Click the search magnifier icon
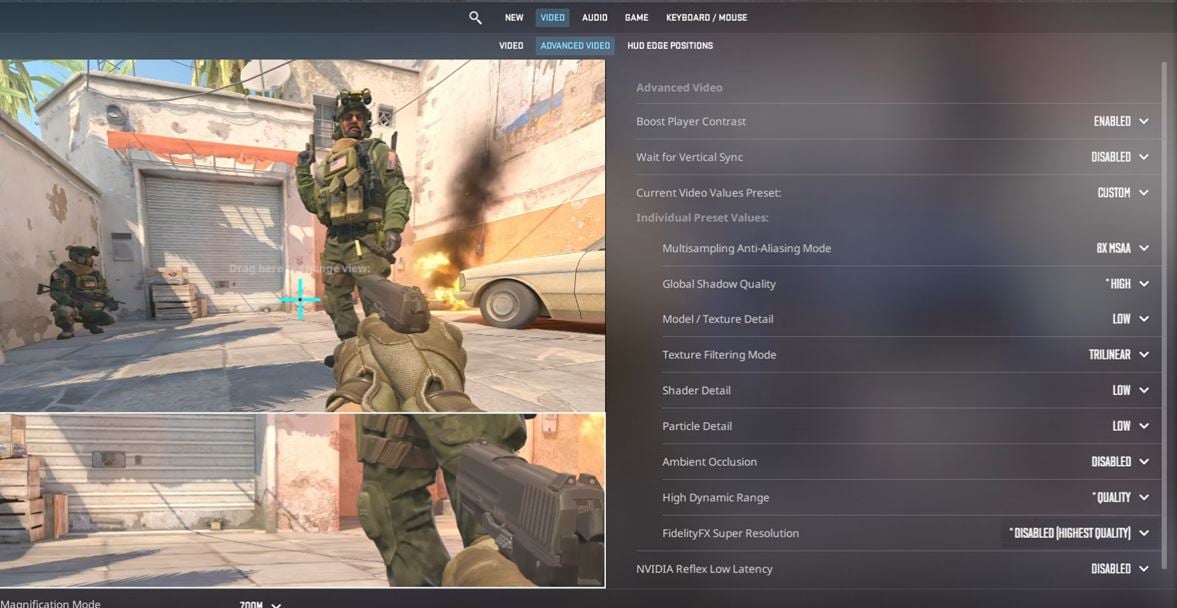The height and width of the screenshot is (608, 1177). coord(475,17)
